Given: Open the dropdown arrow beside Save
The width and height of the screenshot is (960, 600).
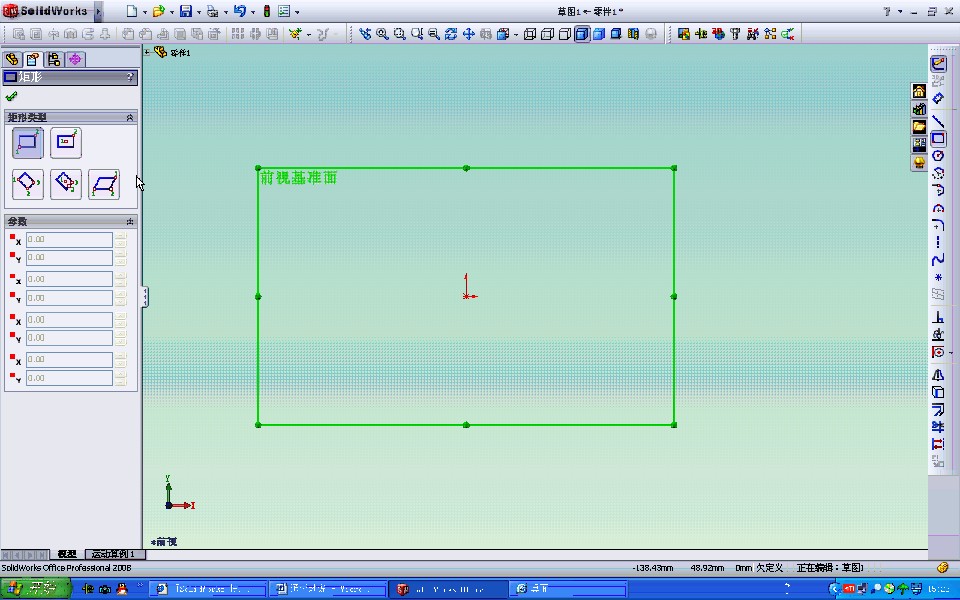Looking at the screenshot, I should click(x=198, y=12).
